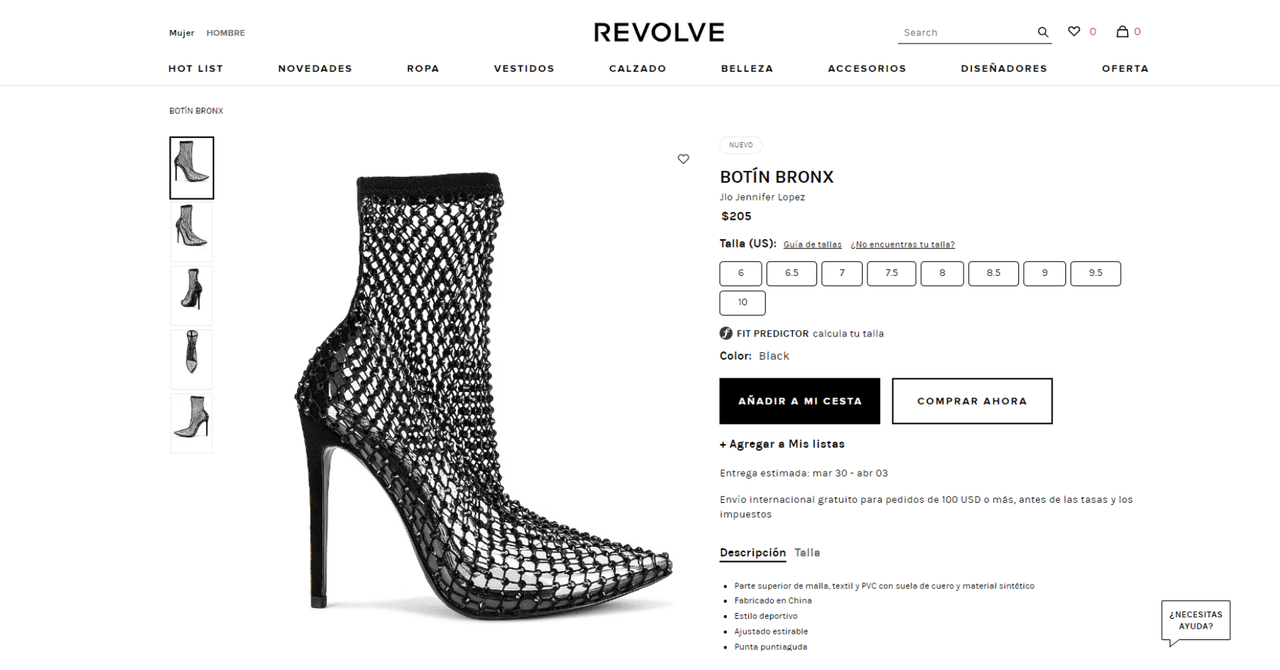1280x670 pixels.
Task: Add the boot to favorites via heart icon
Action: (x=683, y=158)
